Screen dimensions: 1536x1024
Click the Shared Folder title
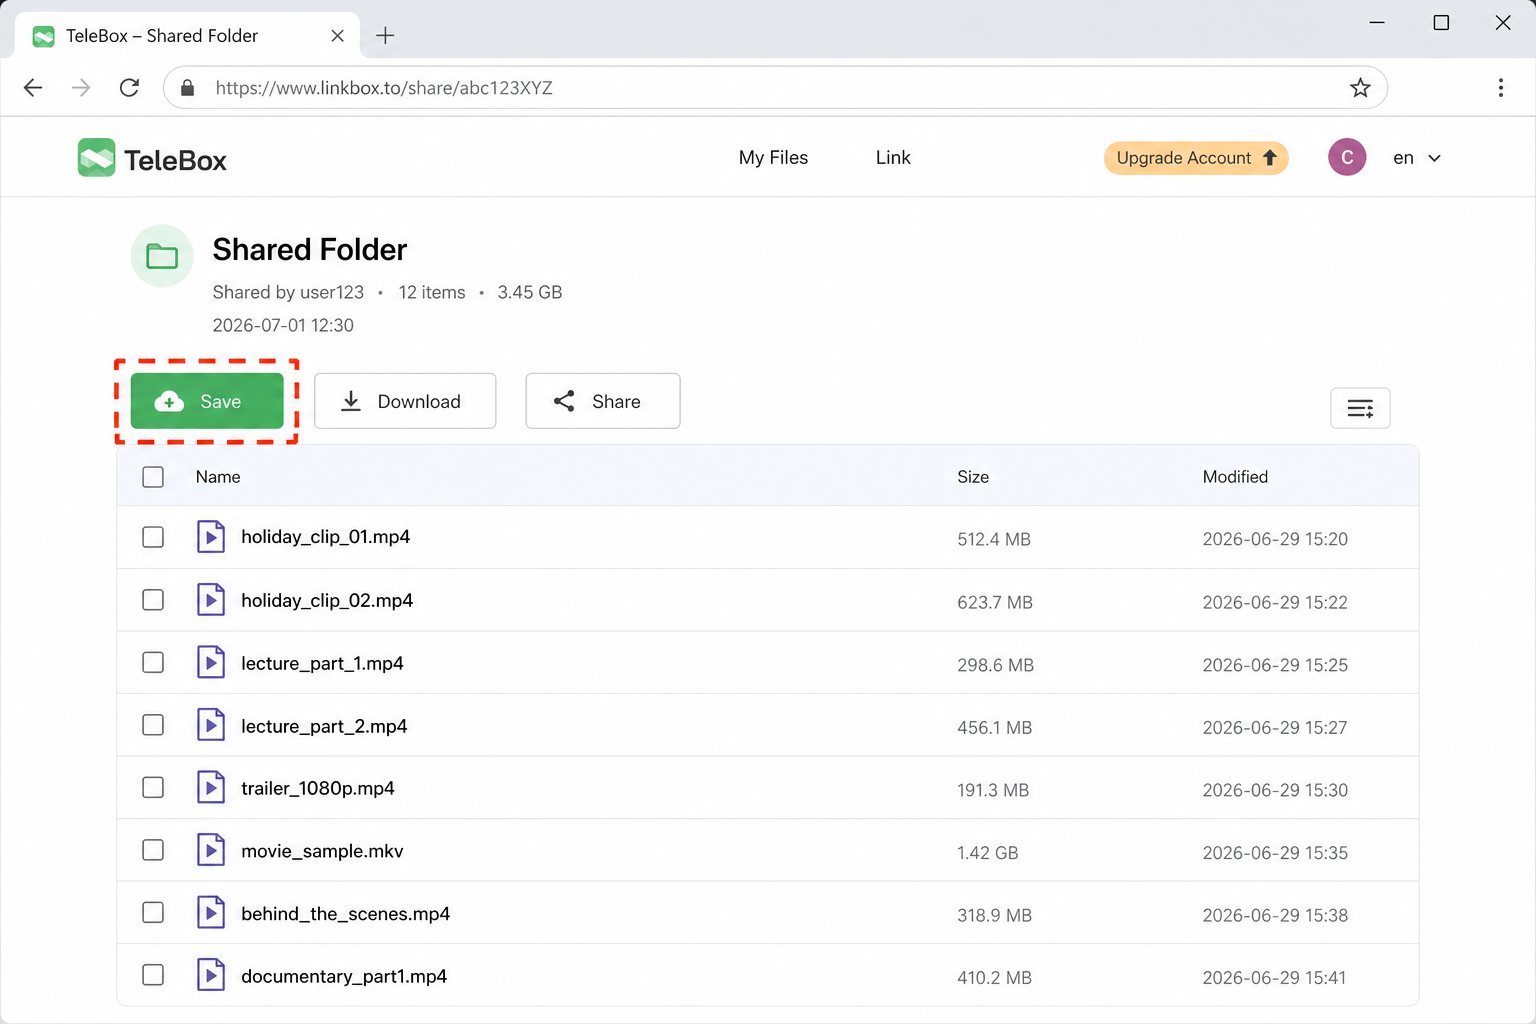click(310, 249)
